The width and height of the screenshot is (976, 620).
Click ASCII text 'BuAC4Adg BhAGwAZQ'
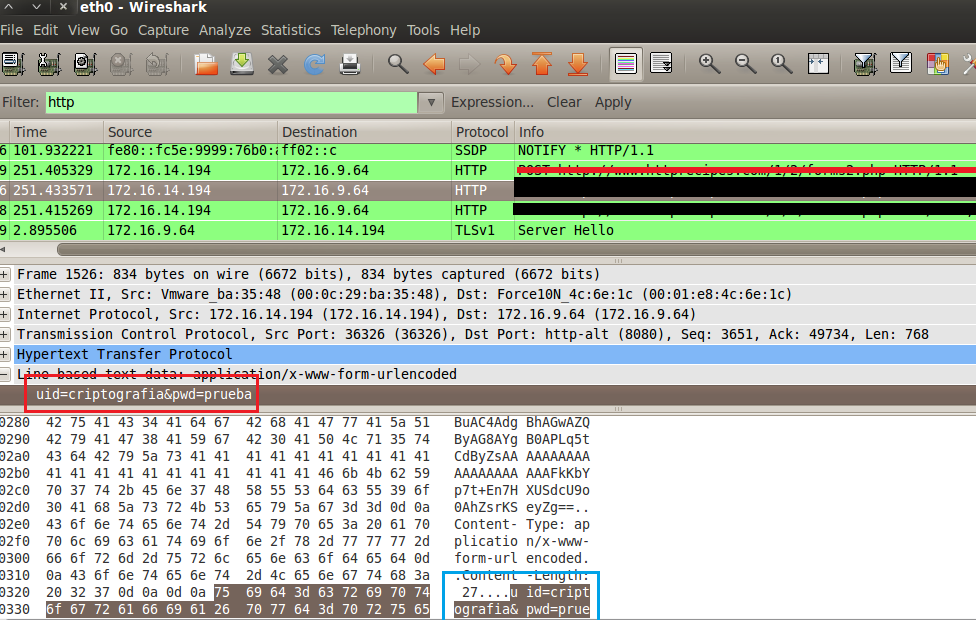click(x=522, y=423)
